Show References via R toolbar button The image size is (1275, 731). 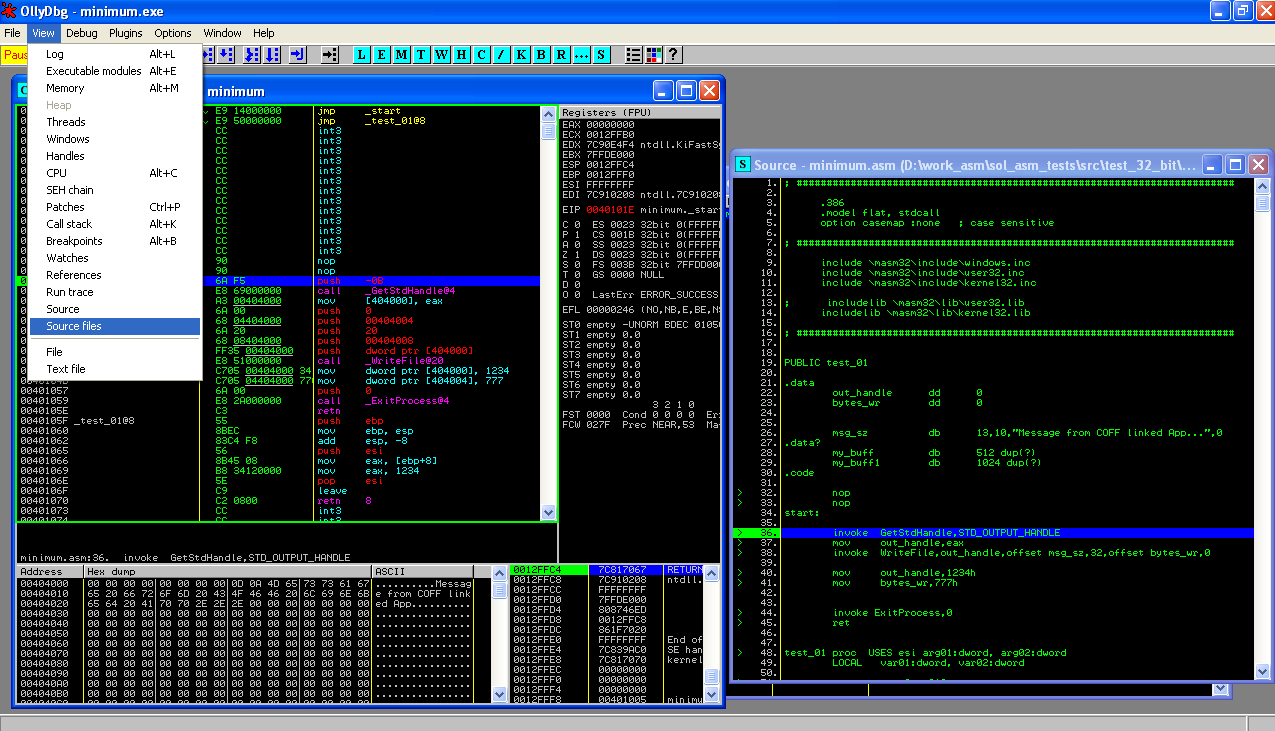coord(561,54)
